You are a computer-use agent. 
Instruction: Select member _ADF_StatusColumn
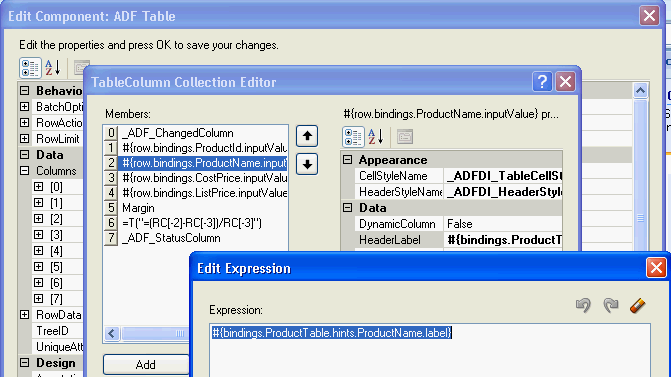(x=196, y=238)
